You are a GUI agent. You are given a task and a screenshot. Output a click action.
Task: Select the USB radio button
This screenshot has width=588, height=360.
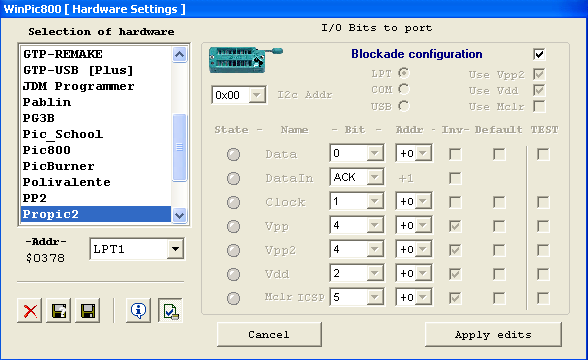(404, 106)
